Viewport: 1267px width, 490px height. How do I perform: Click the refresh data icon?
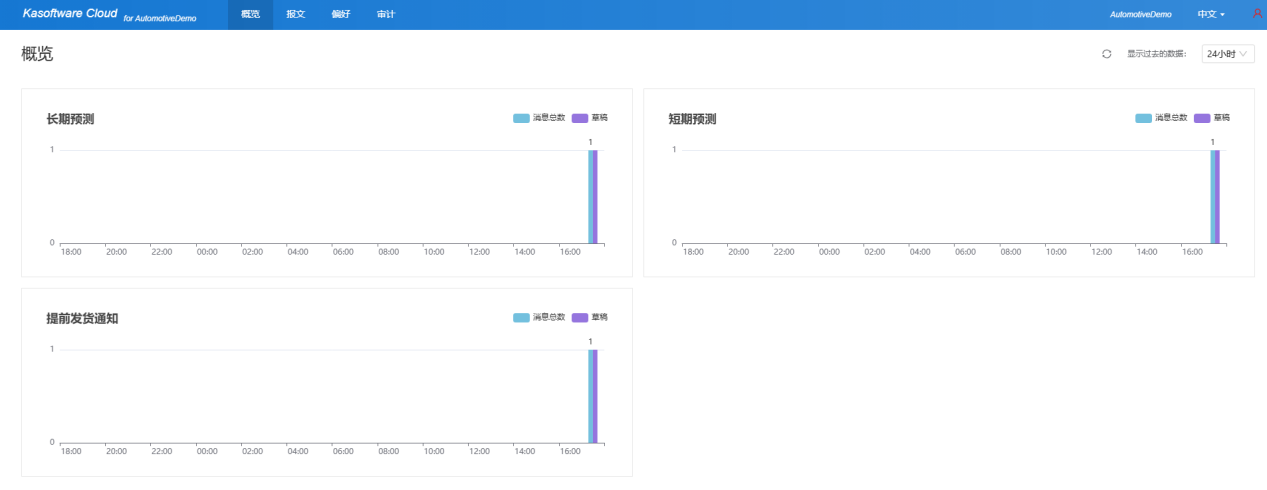tap(1106, 54)
